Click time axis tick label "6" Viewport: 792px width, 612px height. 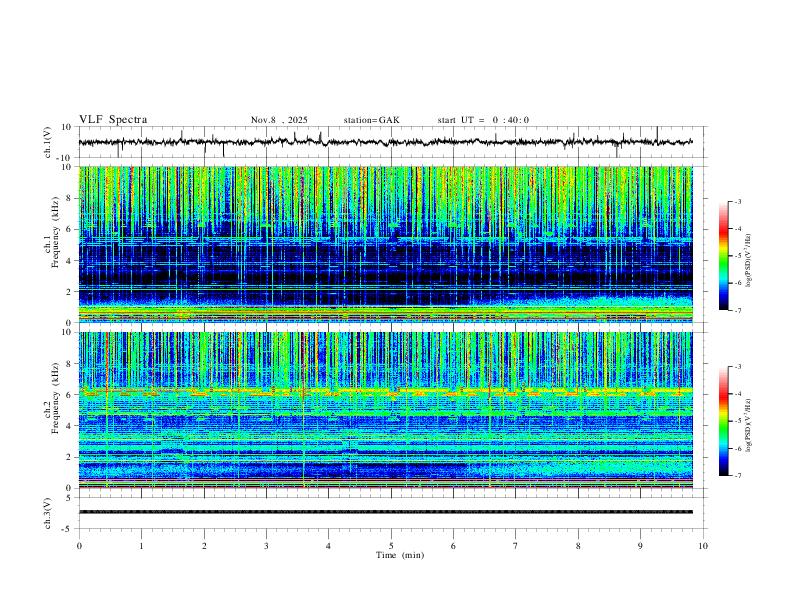pos(454,546)
